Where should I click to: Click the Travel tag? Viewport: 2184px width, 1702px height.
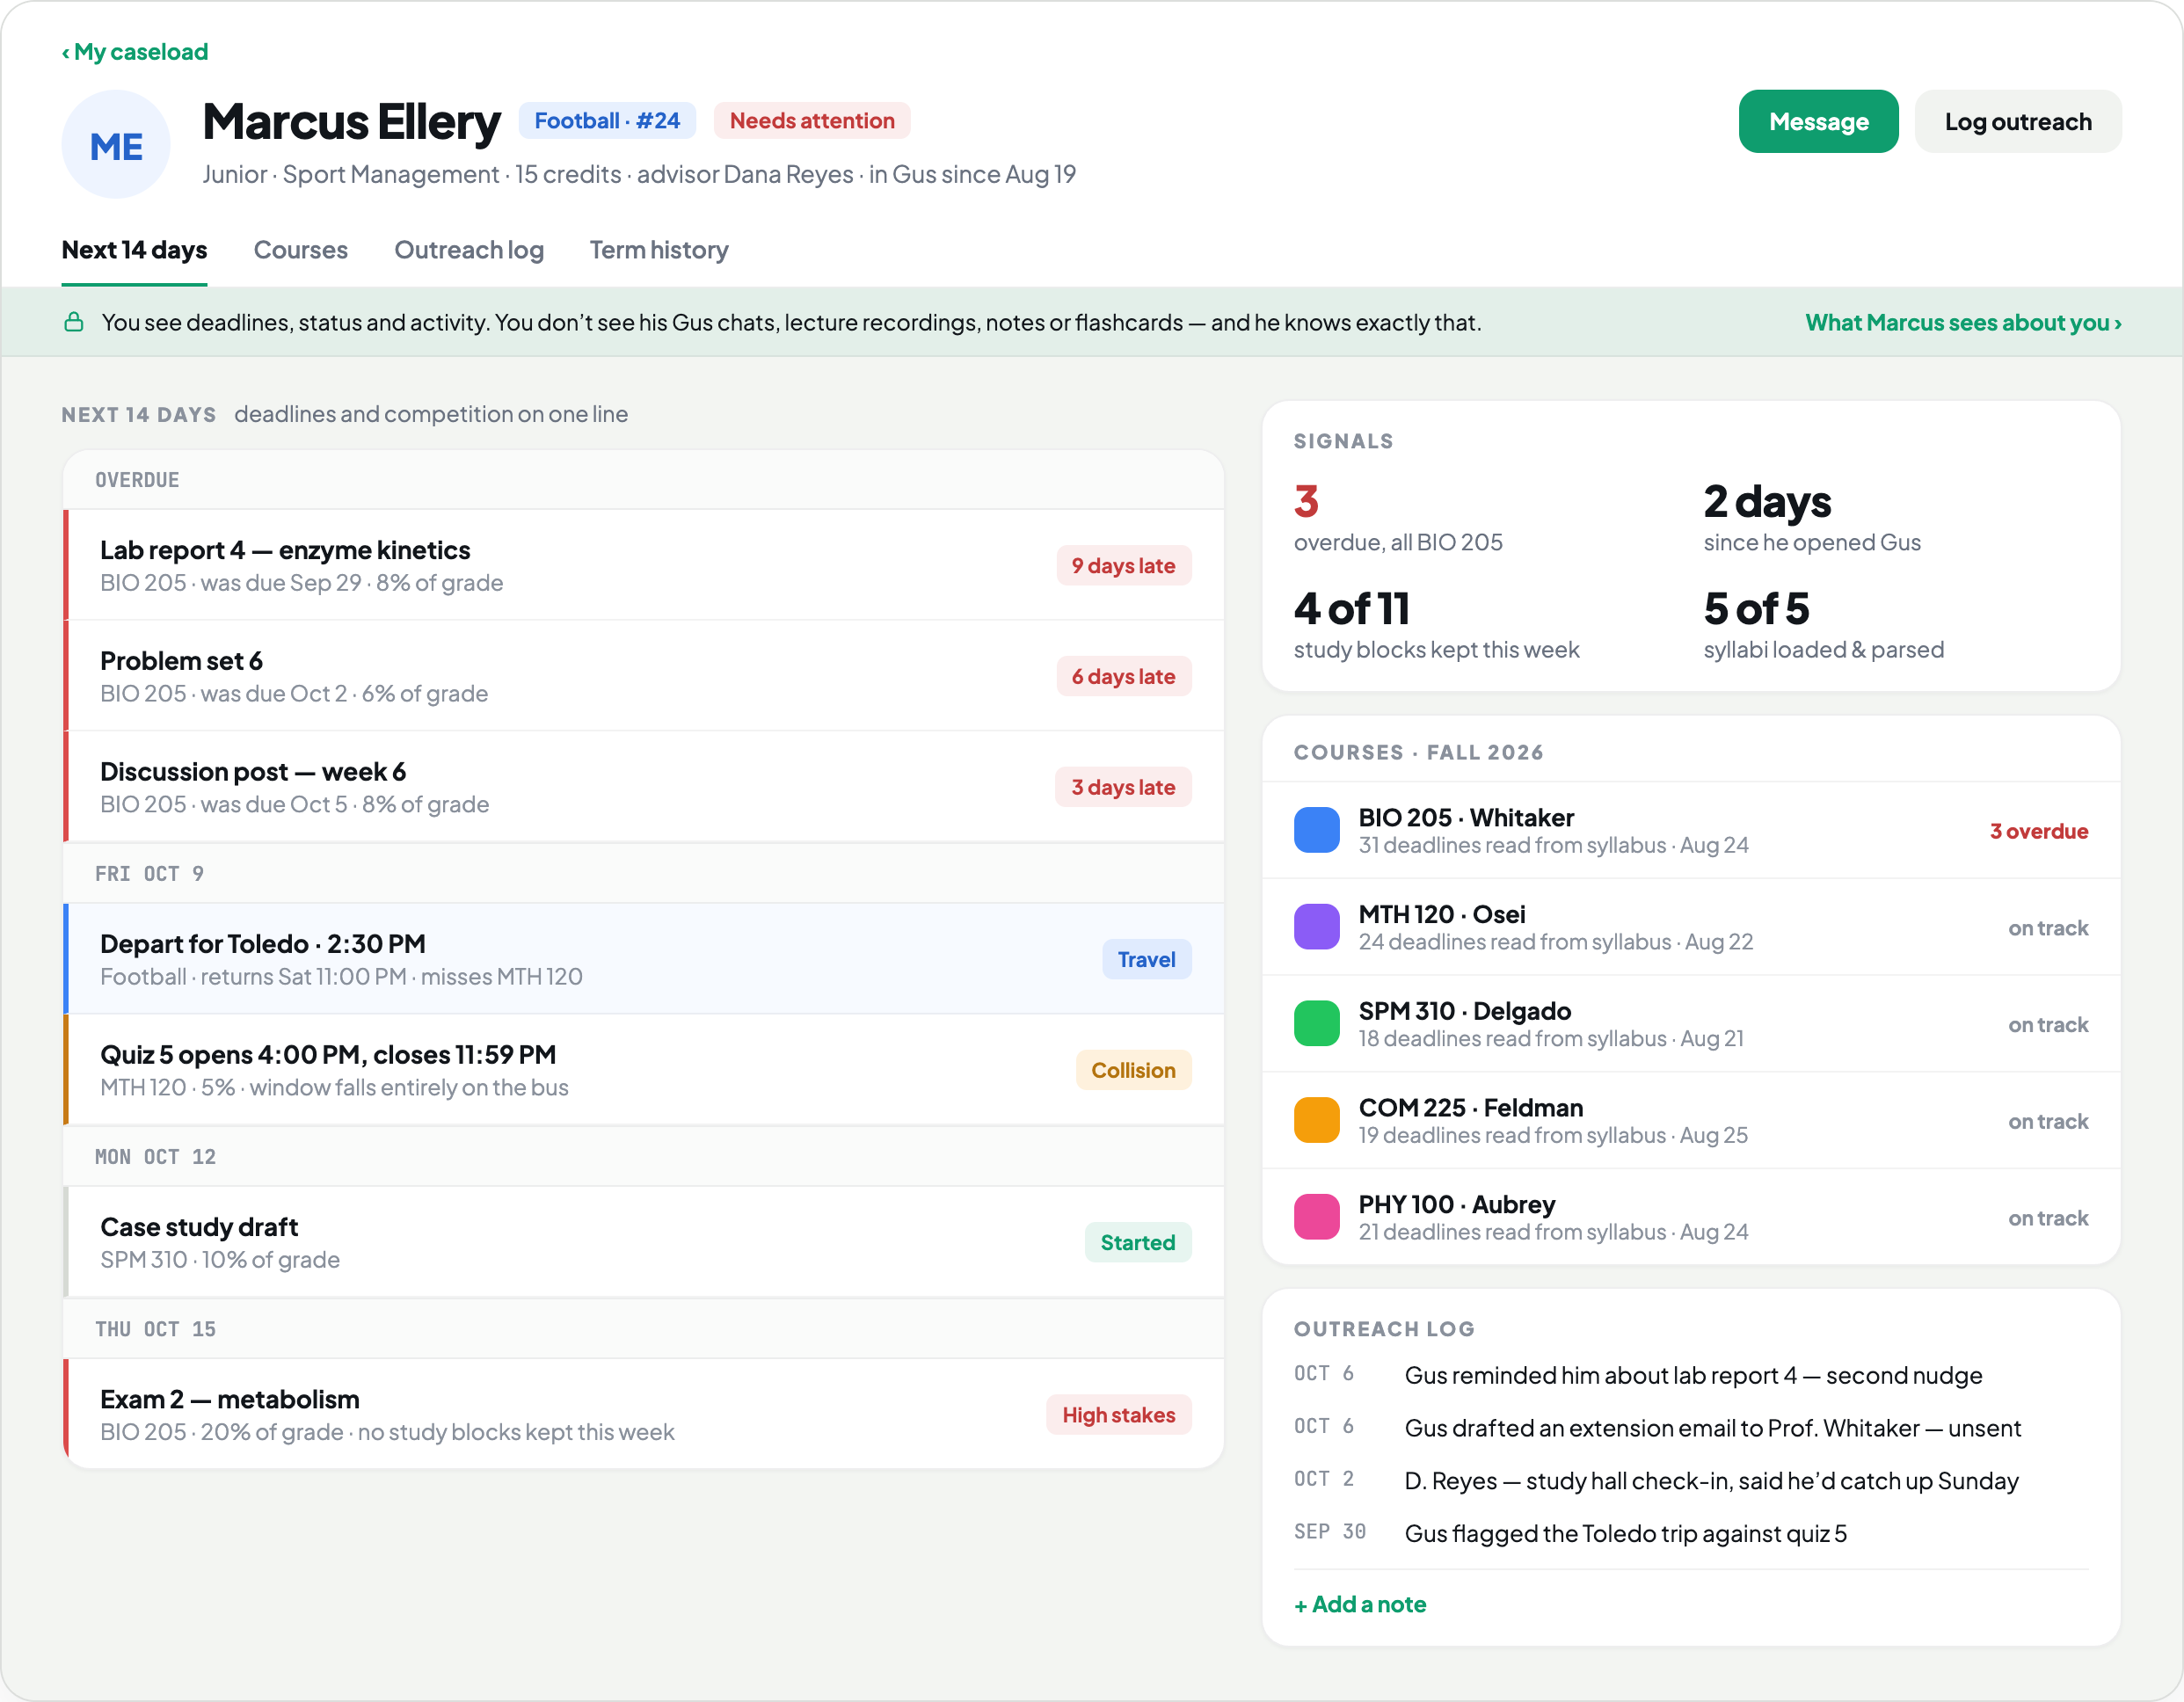[1146, 960]
